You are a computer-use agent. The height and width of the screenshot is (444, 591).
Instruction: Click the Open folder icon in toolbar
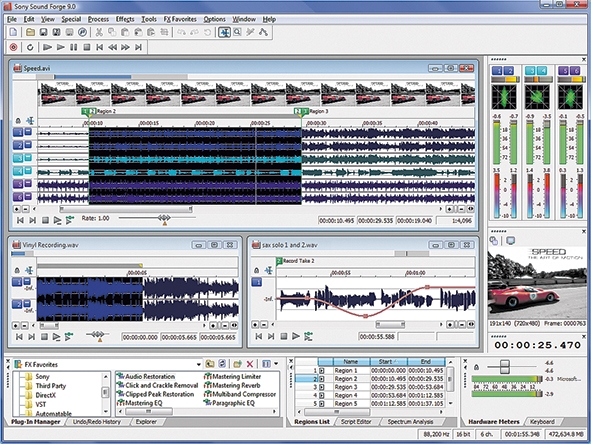tap(30, 32)
